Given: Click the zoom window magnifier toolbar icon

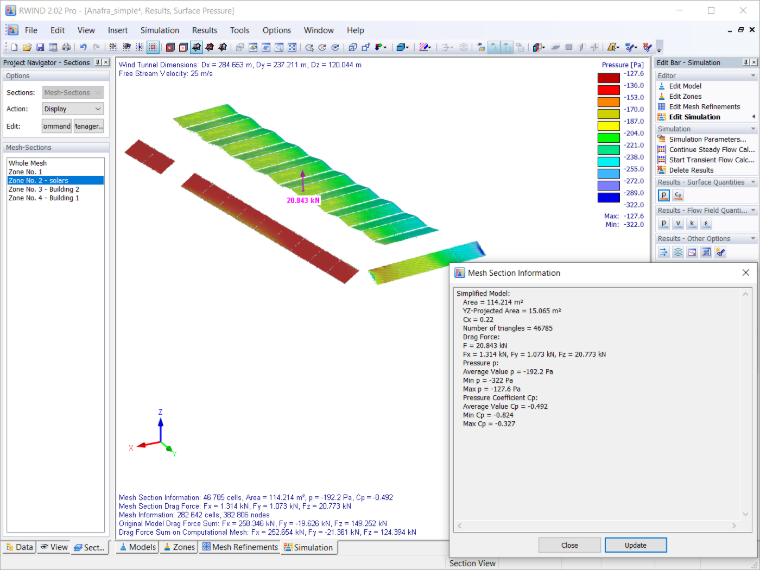Looking at the screenshot, I should click(279, 47).
